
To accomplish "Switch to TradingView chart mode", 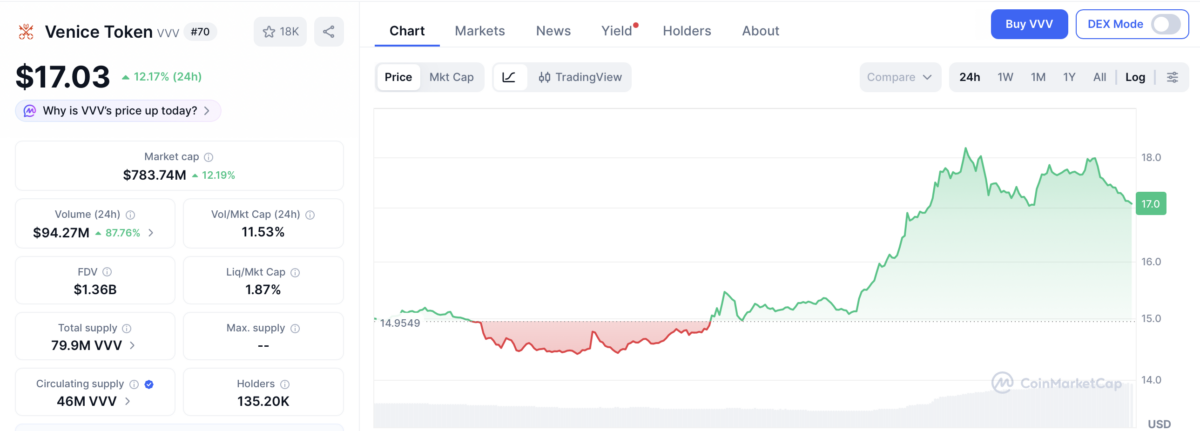I will [579, 77].
